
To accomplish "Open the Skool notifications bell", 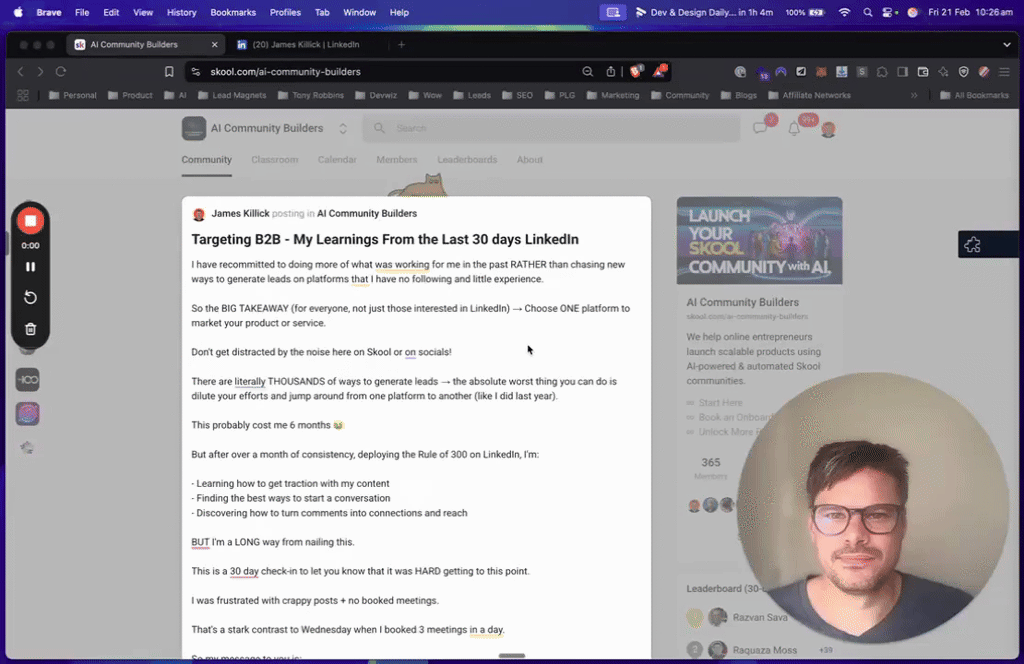I will coord(793,129).
